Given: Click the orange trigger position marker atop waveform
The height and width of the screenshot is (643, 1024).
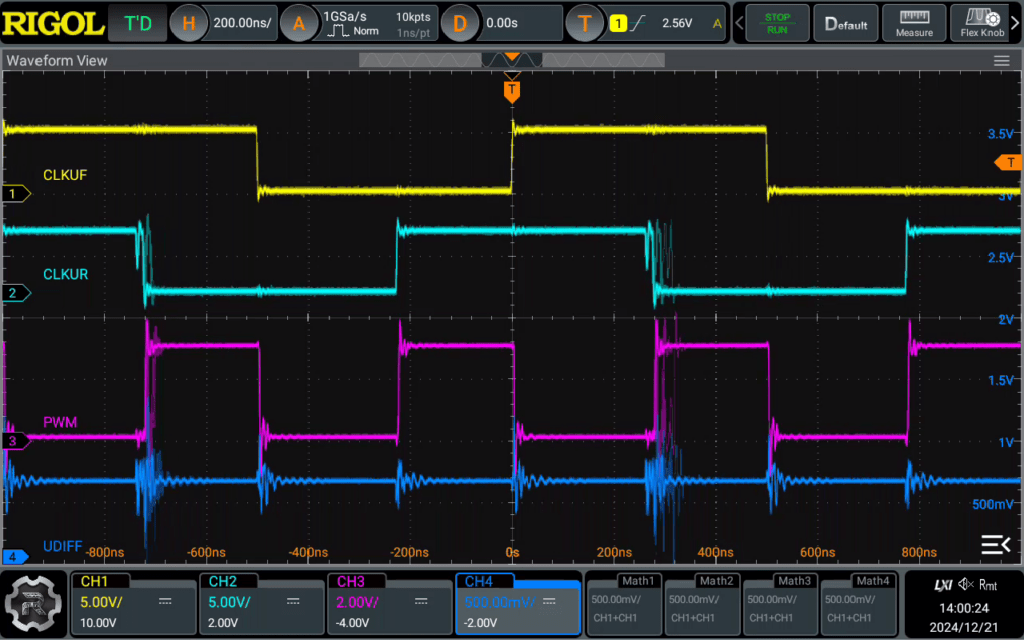Looking at the screenshot, I should [x=512, y=90].
